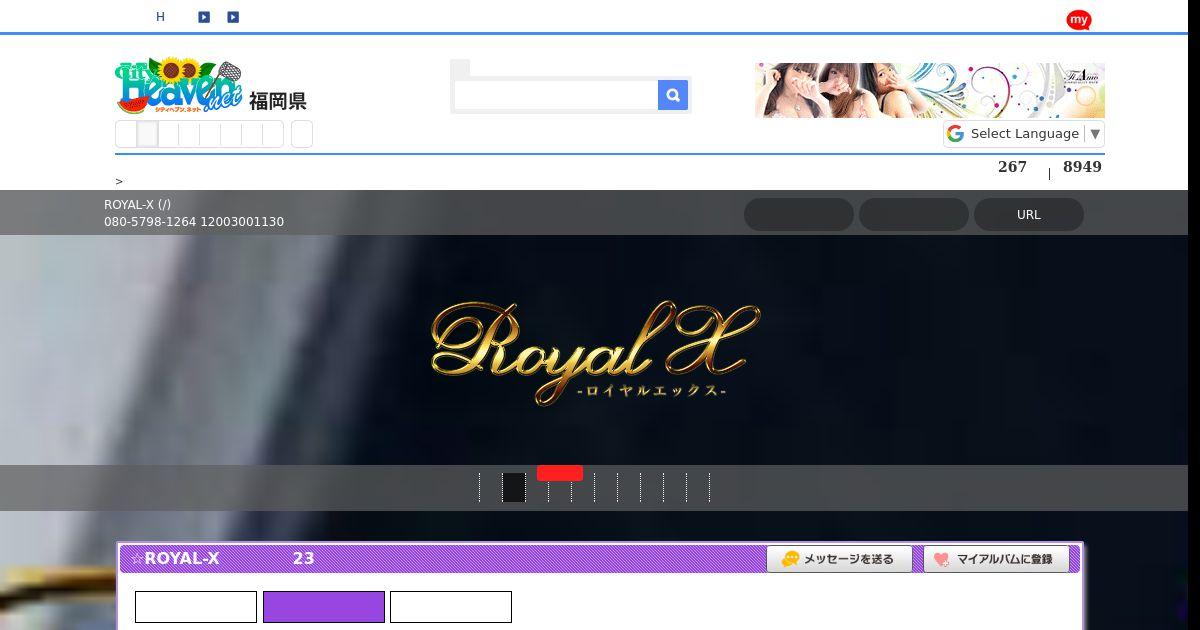This screenshot has height=630, width=1200.
Task: Open the Royal X gold logo banner
Action: pyautogui.click(x=595, y=352)
